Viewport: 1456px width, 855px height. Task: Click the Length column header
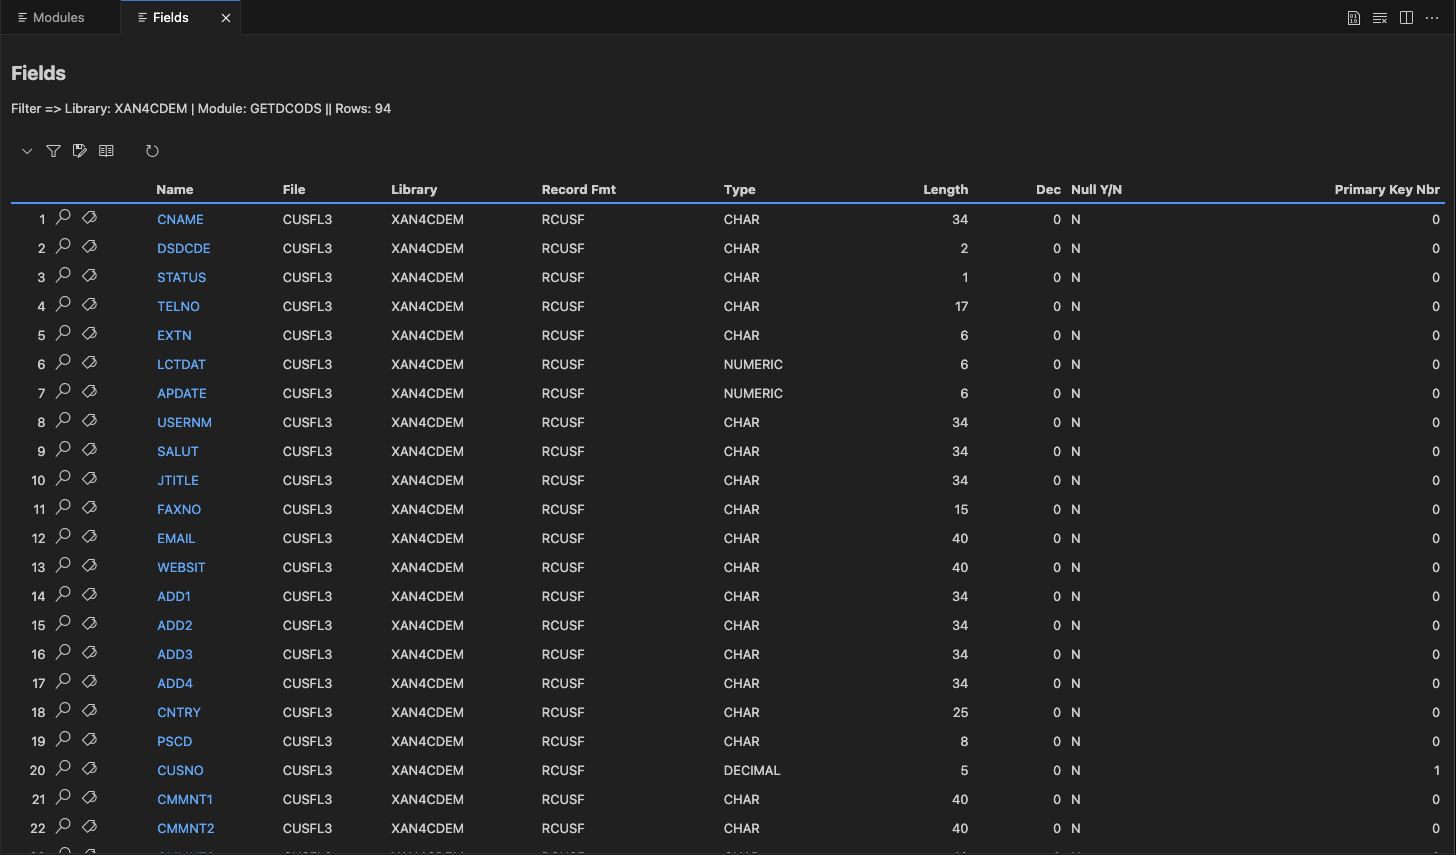click(945, 189)
